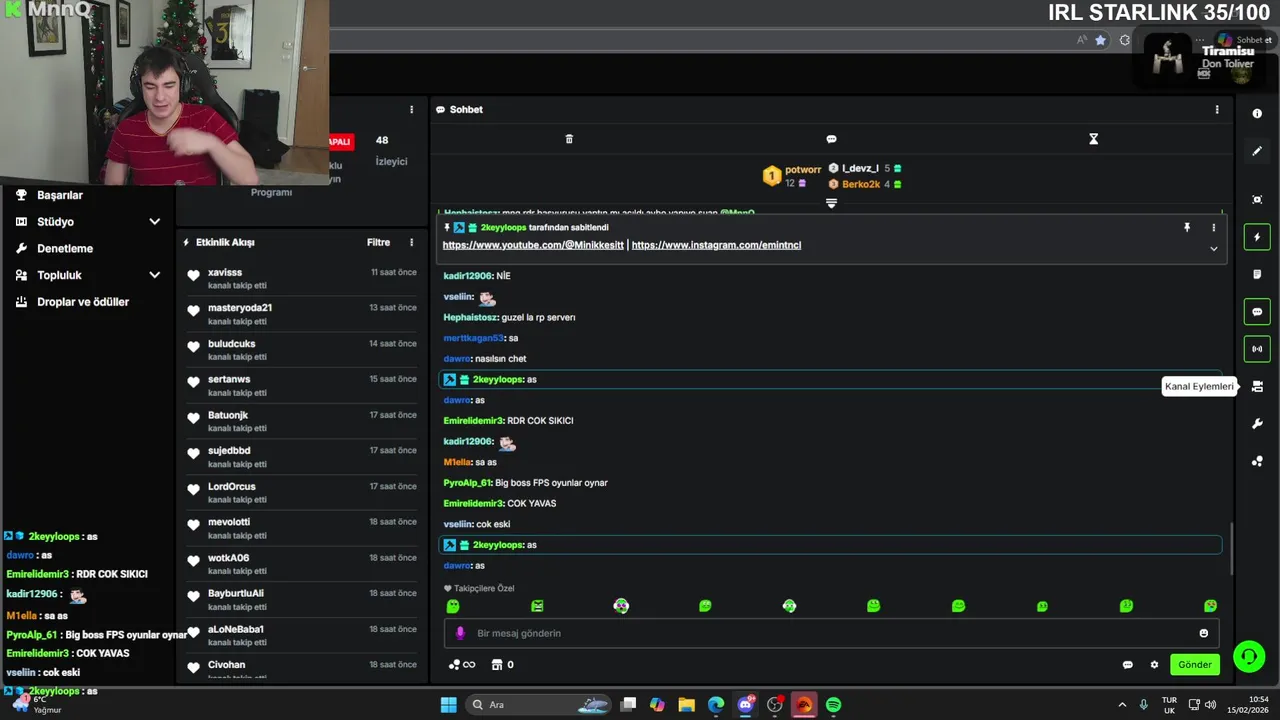Viewport: 1280px width, 720px height.
Task: Open the Minikkesitt YouTube link
Action: click(533, 245)
